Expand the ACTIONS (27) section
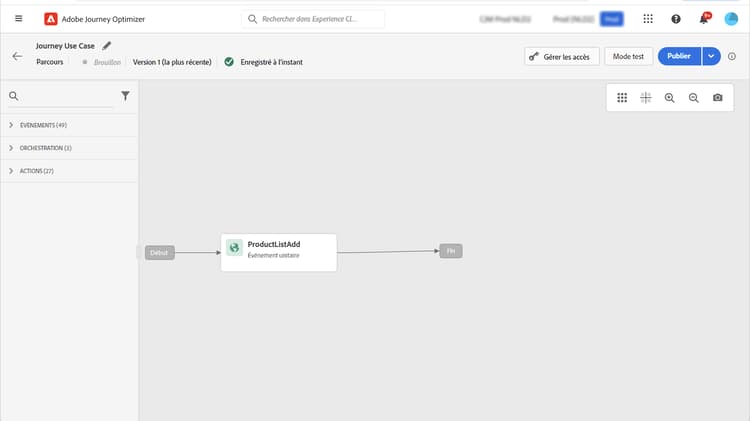 coord(68,171)
